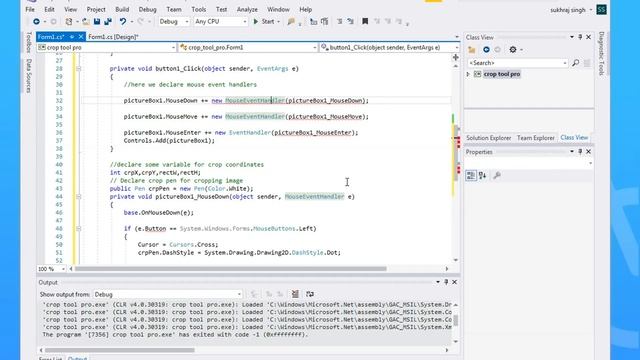The width and height of the screenshot is (640, 360).
Task: Click the Undo arrow in the toolbar
Action: coord(122,22)
